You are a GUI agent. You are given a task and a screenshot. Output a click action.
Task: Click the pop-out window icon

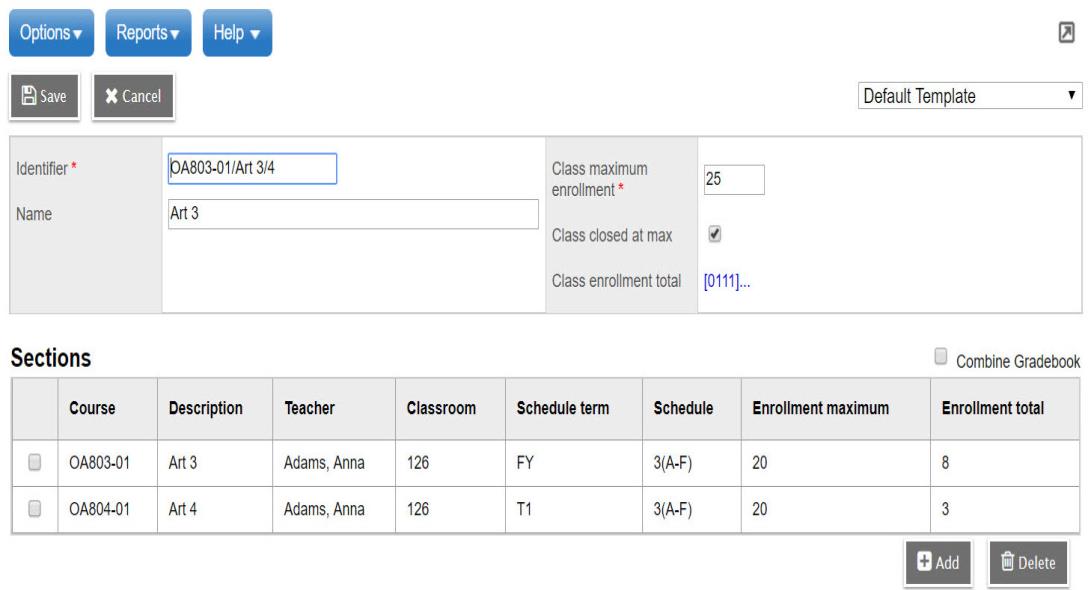tap(1067, 32)
